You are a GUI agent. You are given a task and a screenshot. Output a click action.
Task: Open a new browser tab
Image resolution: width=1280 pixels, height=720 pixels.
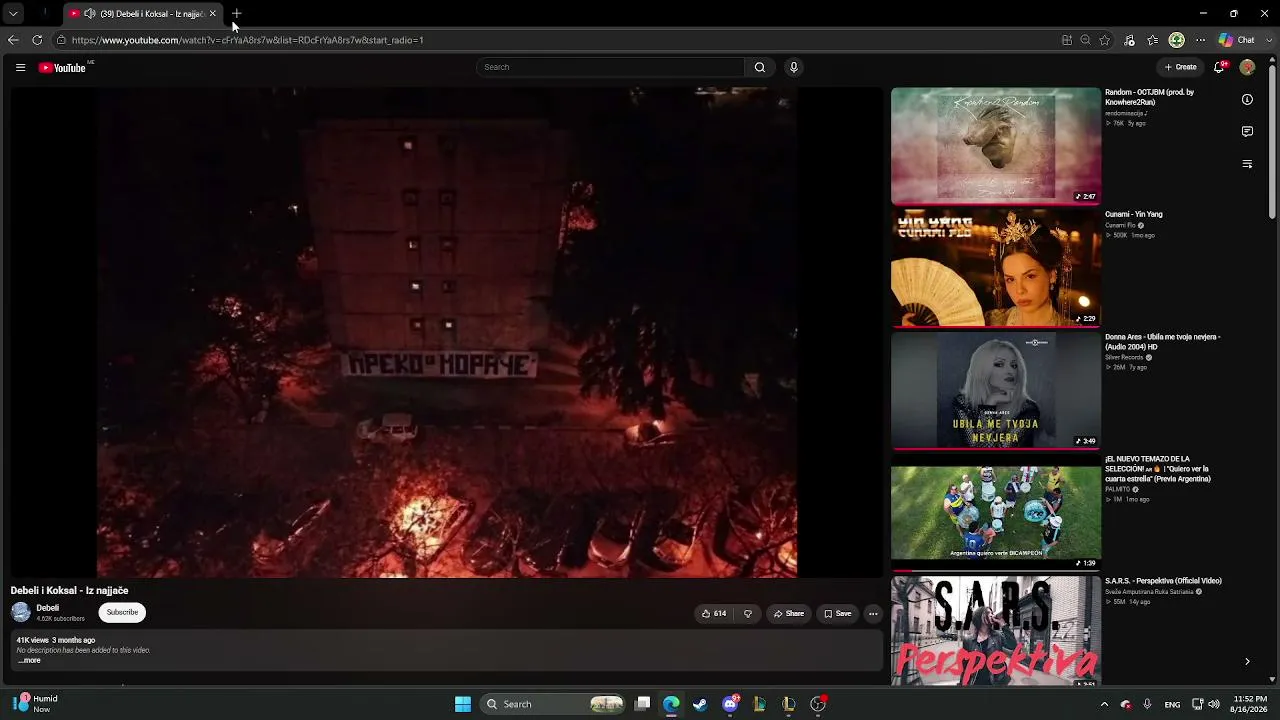coord(237,14)
